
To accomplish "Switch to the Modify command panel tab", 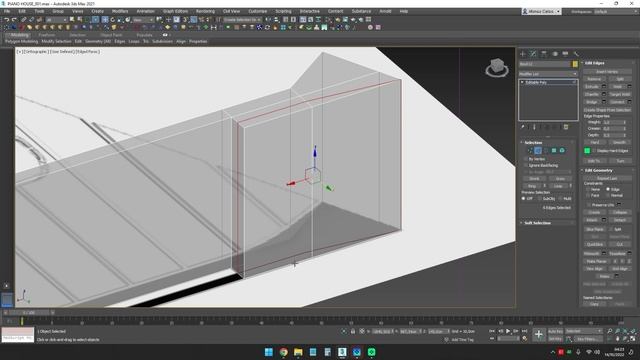I will (x=533, y=54).
